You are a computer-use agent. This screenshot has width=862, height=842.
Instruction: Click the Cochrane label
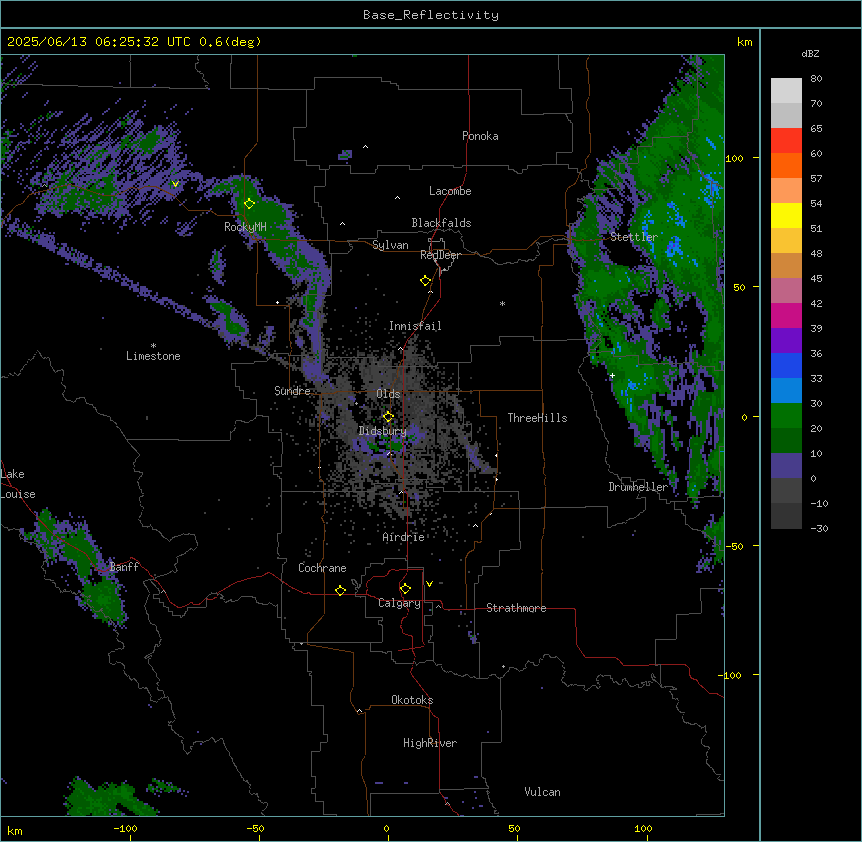pyautogui.click(x=322, y=568)
